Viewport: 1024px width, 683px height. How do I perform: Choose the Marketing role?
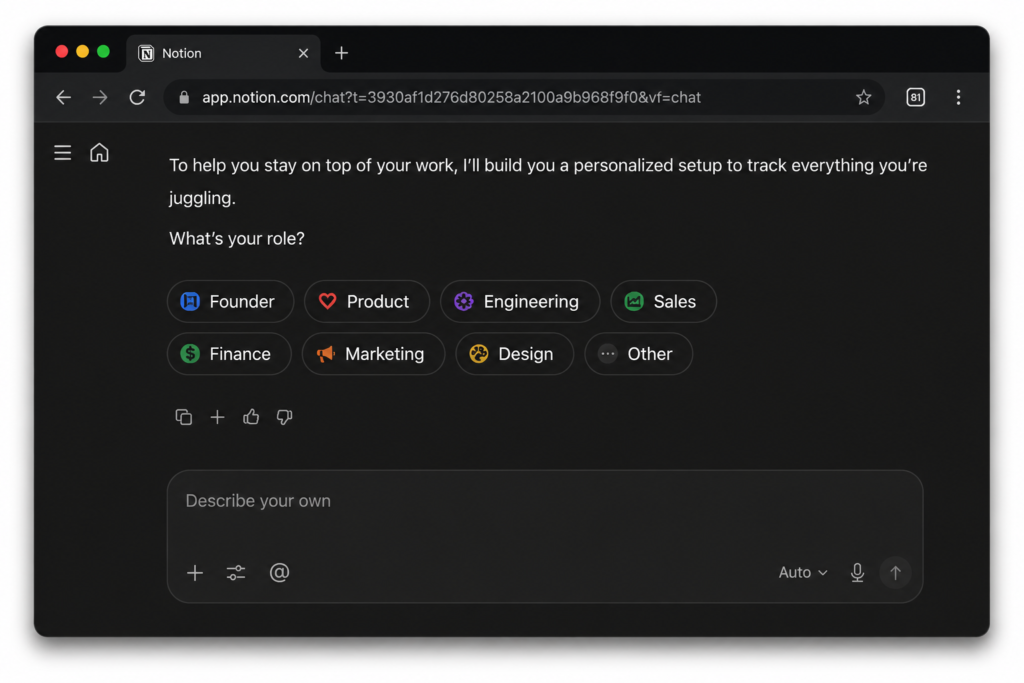pos(374,353)
